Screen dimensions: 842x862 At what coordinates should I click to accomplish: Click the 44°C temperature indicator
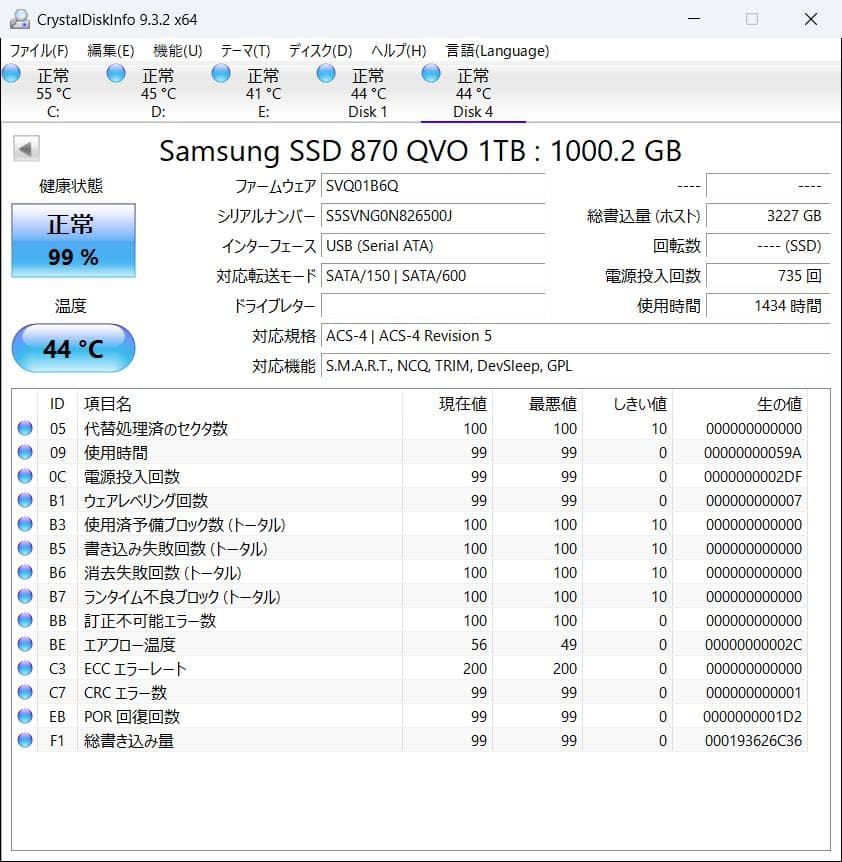coord(73,348)
